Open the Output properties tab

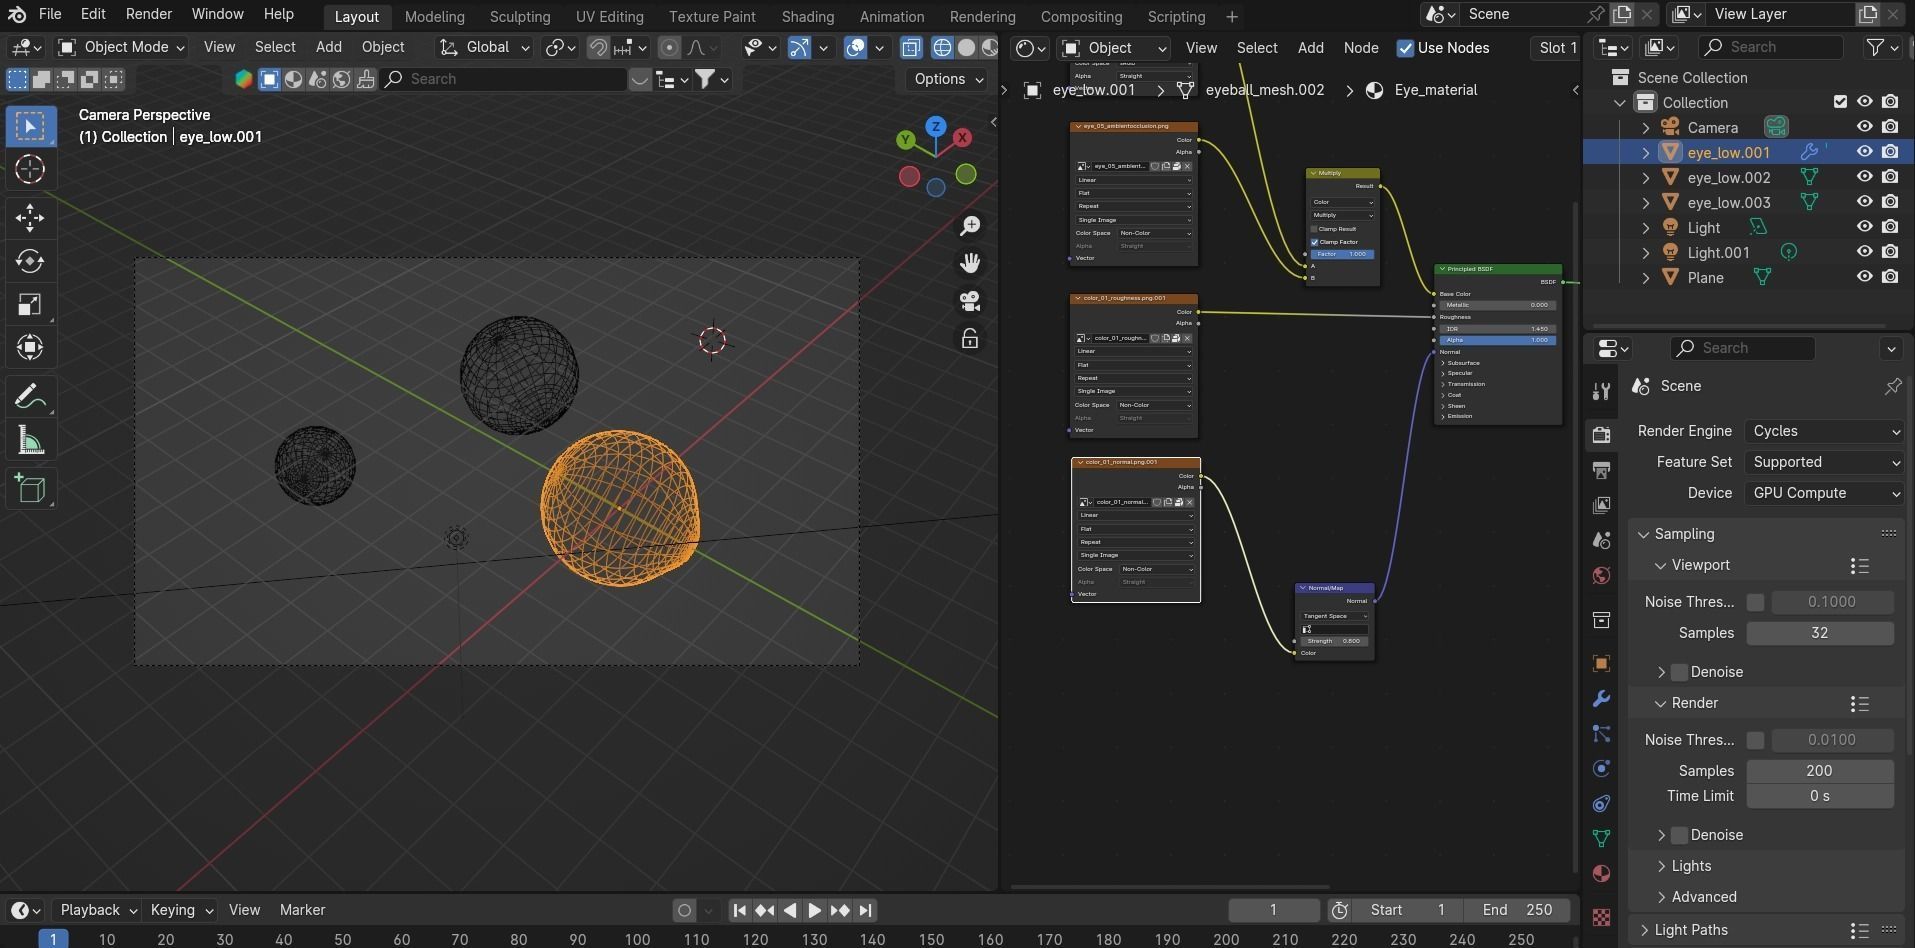tap(1601, 470)
